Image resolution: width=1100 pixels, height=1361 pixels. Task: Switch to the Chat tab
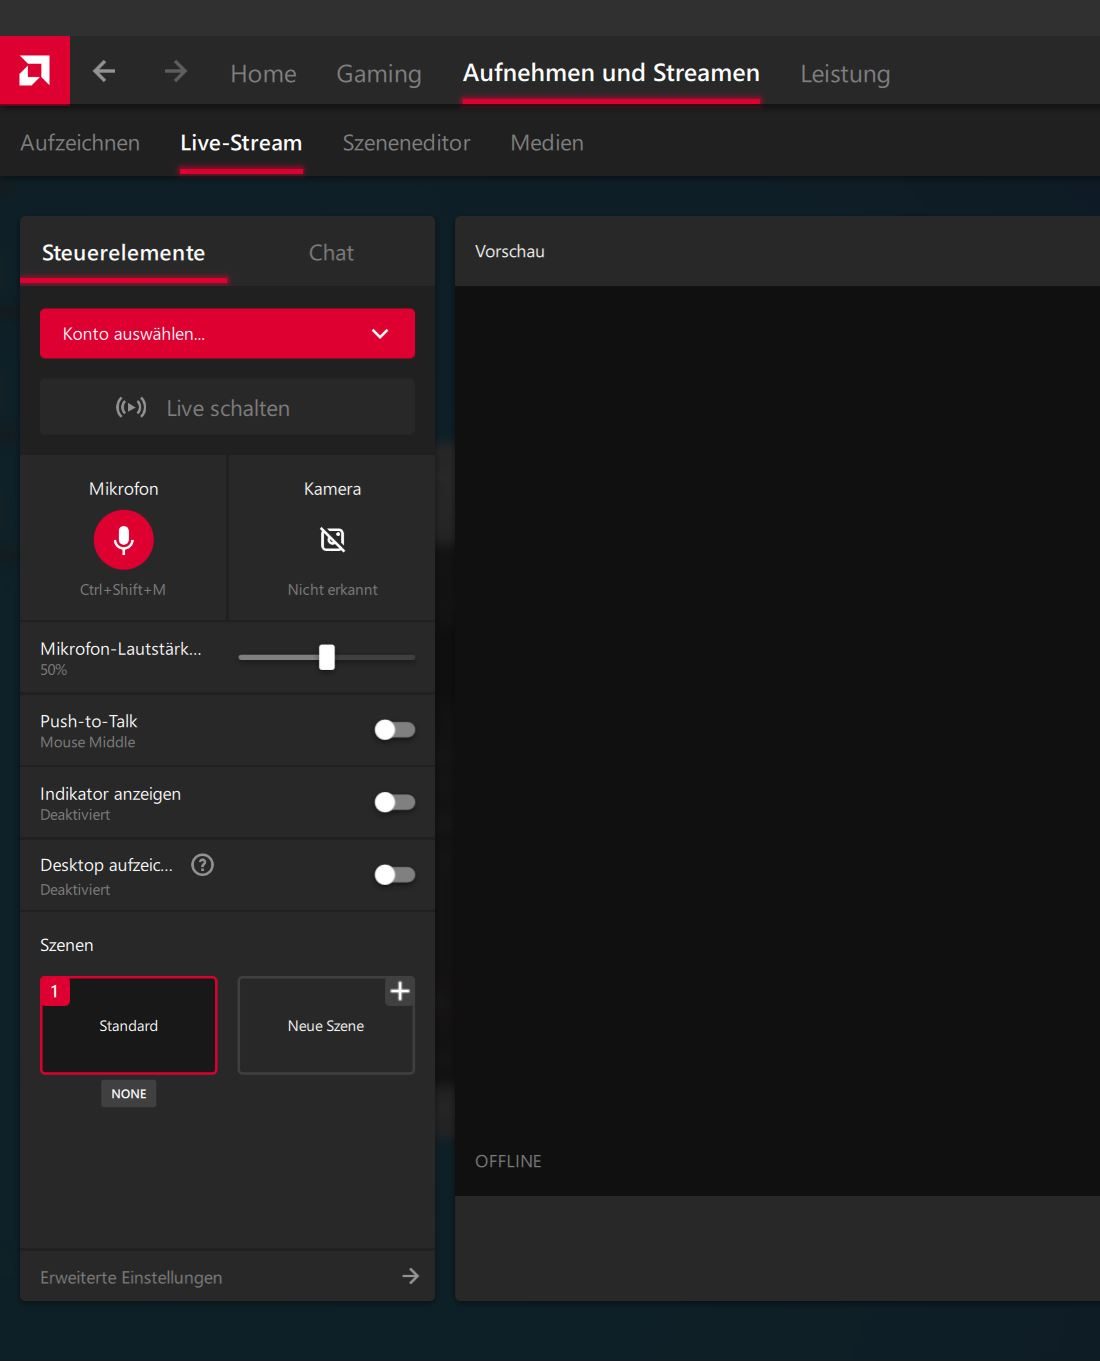331,253
